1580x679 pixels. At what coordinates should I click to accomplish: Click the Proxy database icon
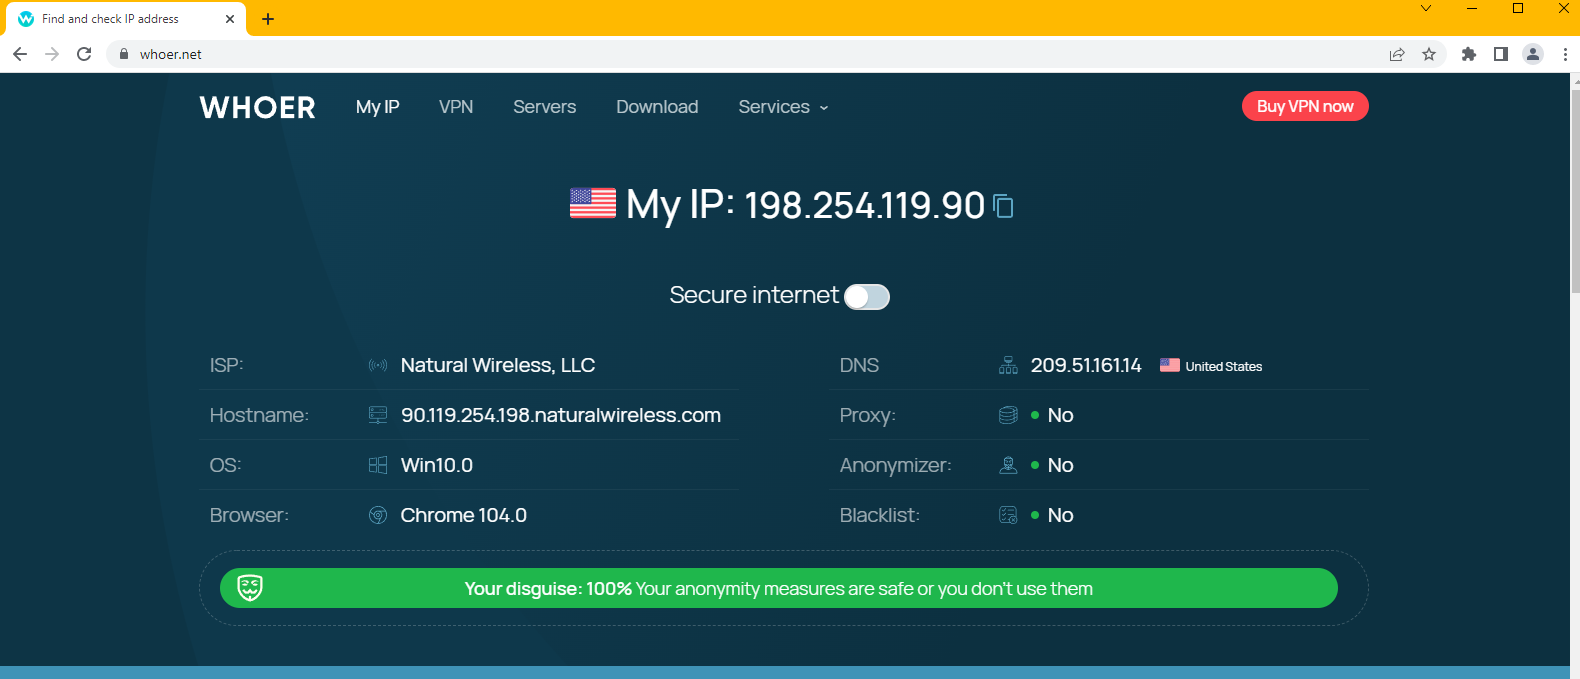click(1008, 415)
